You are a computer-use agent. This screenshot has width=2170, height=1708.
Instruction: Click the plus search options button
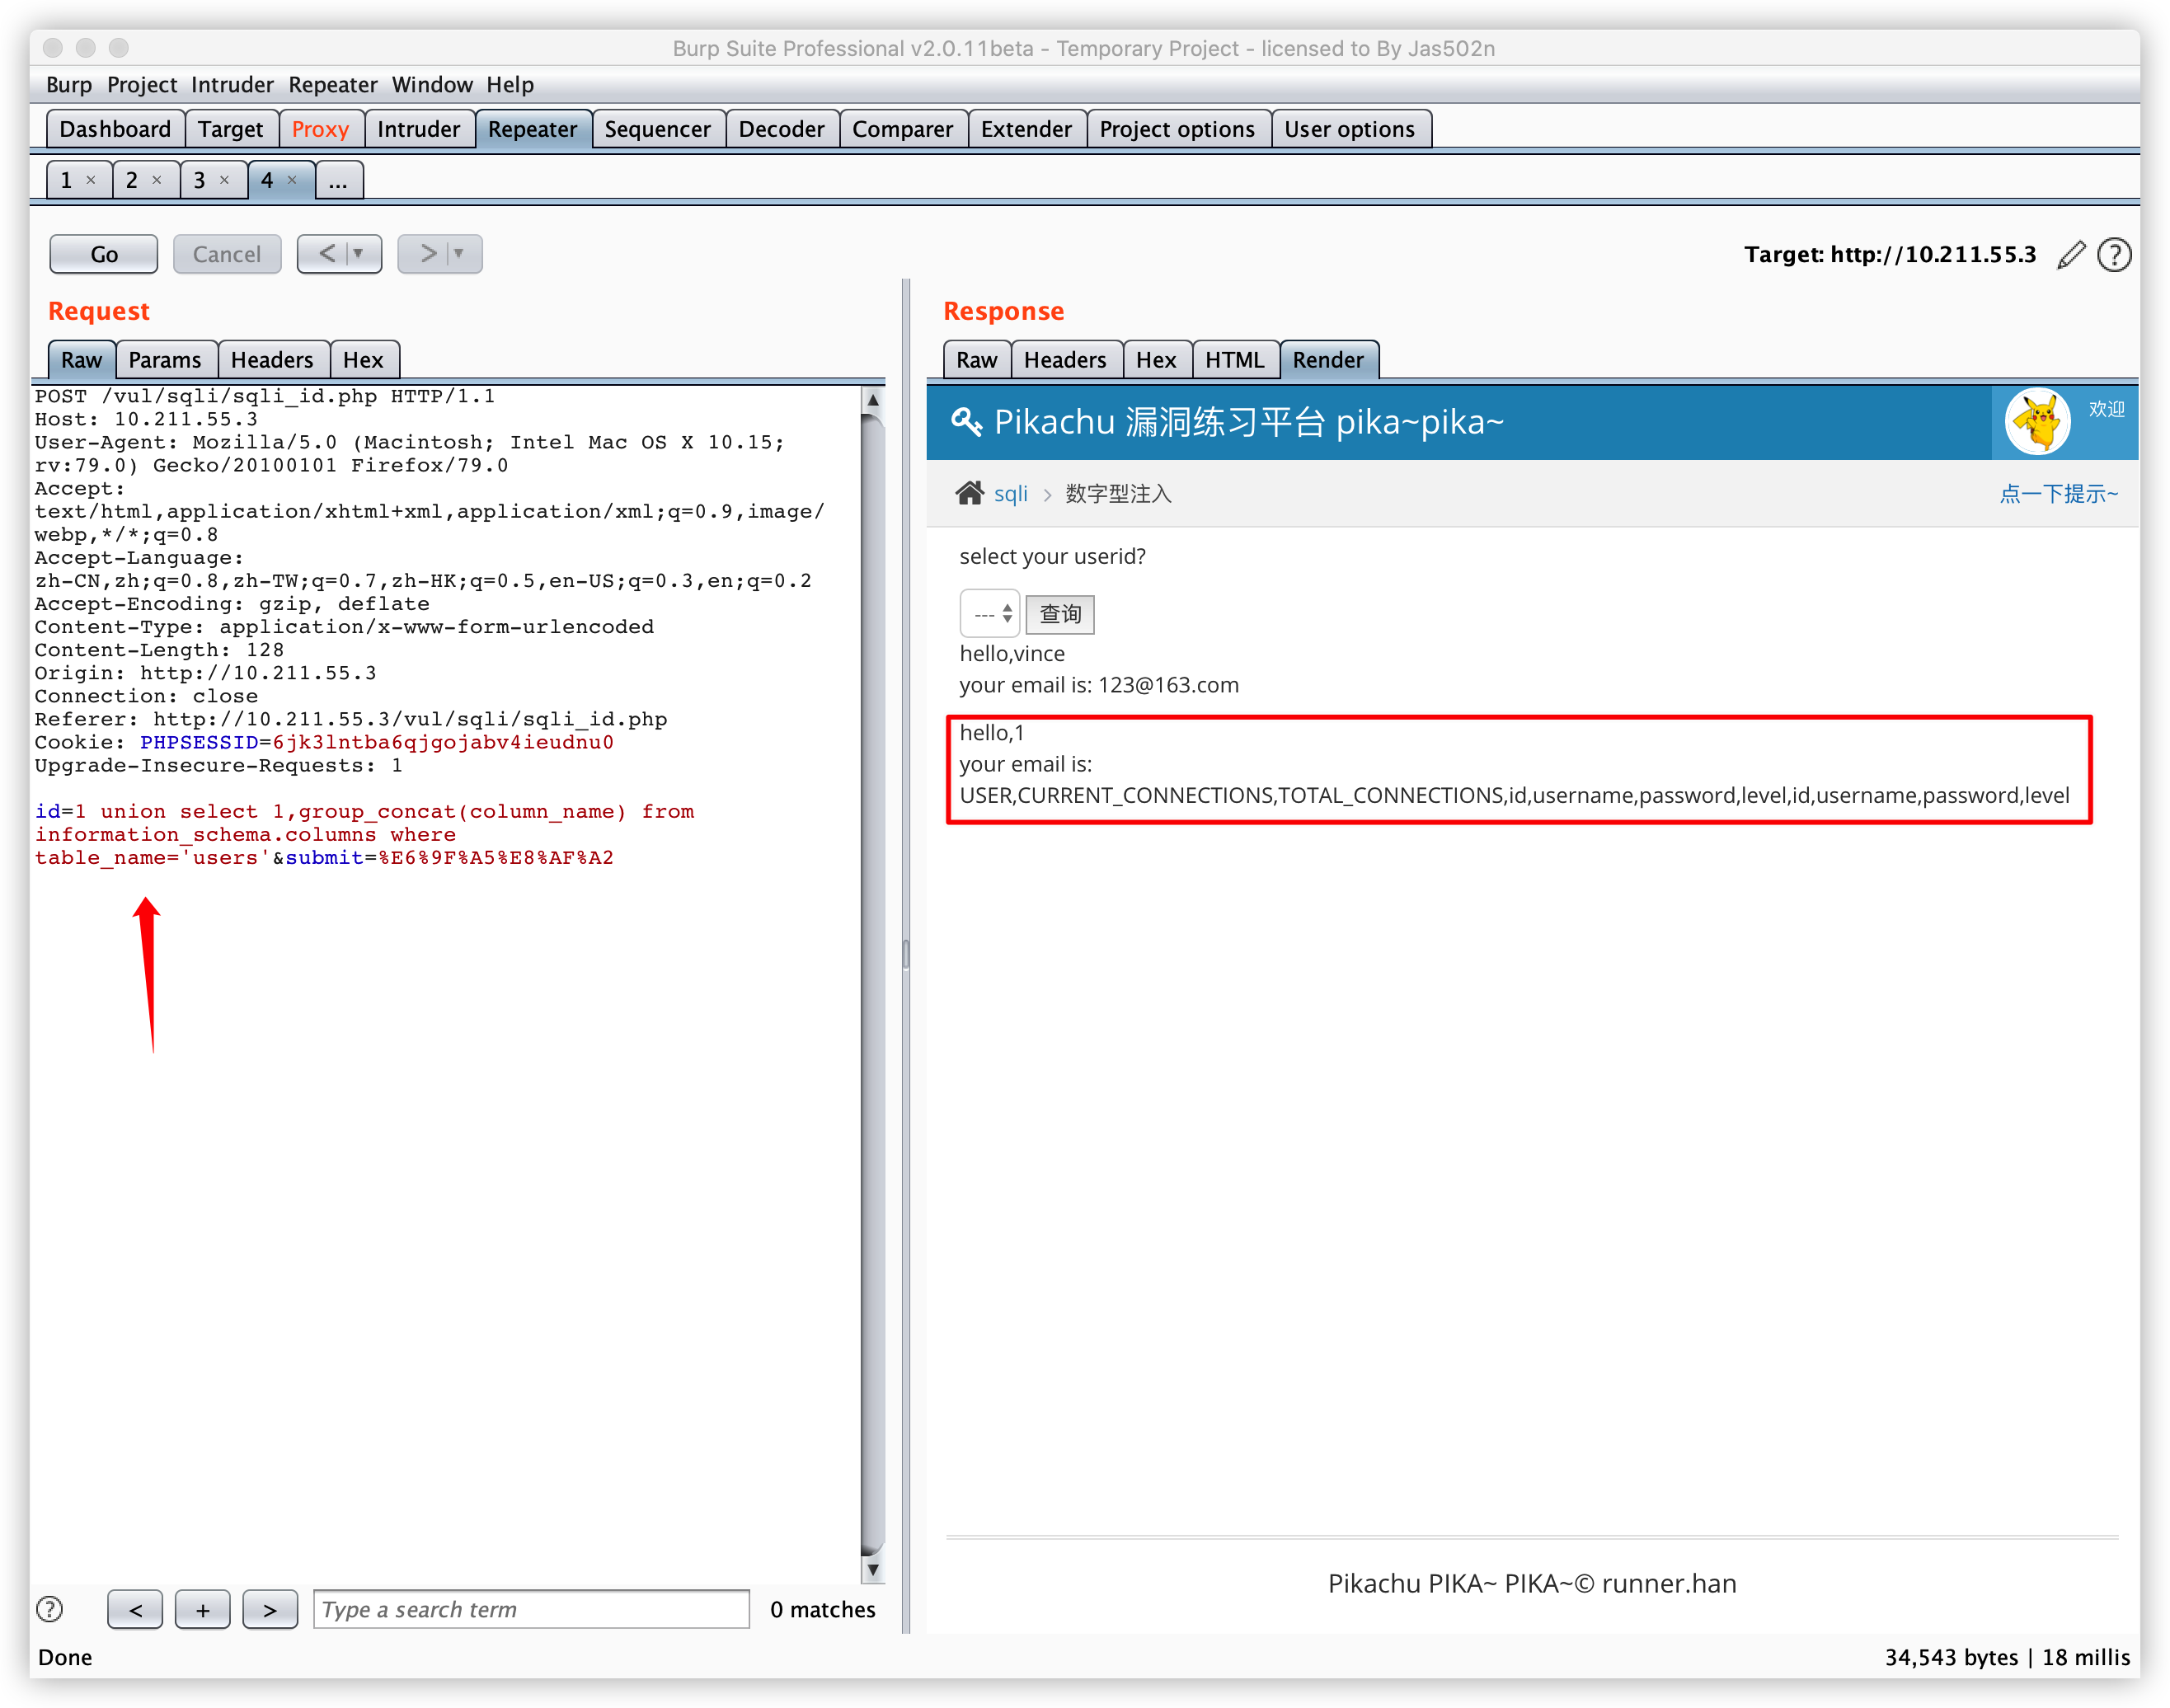pyautogui.click(x=202, y=1609)
